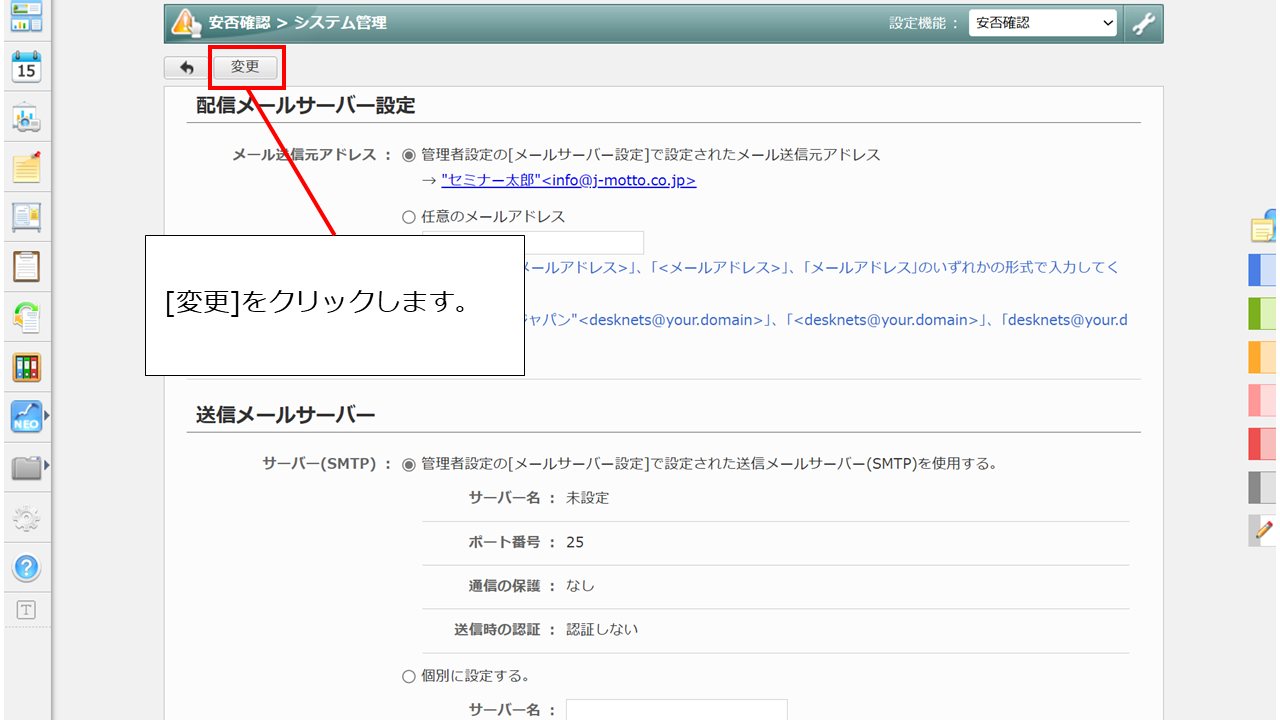Select admin-configured メール送信元アドレス radio button
Viewport: 1280px width, 720px height.
click(x=408, y=155)
